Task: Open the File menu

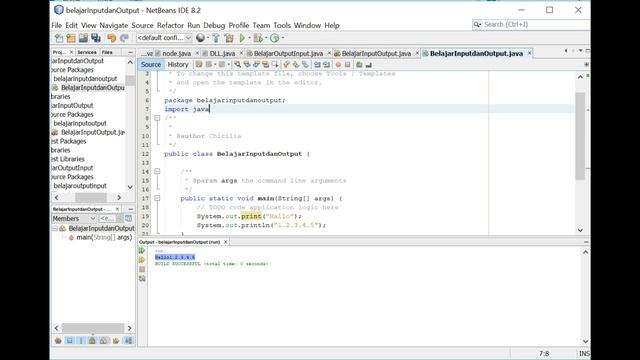Action: coord(57,25)
